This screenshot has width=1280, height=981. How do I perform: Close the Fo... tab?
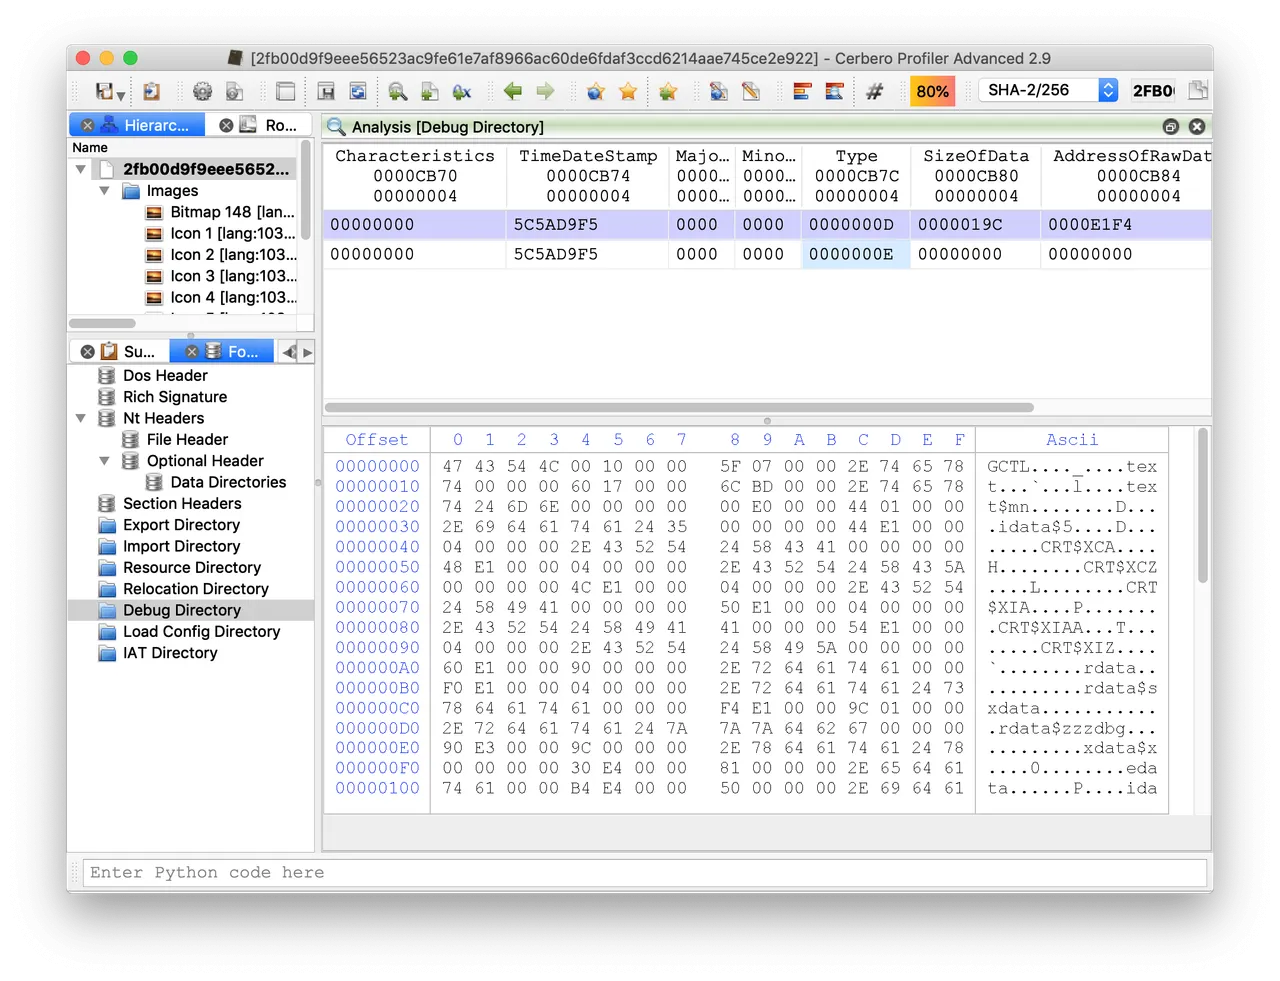tap(192, 351)
